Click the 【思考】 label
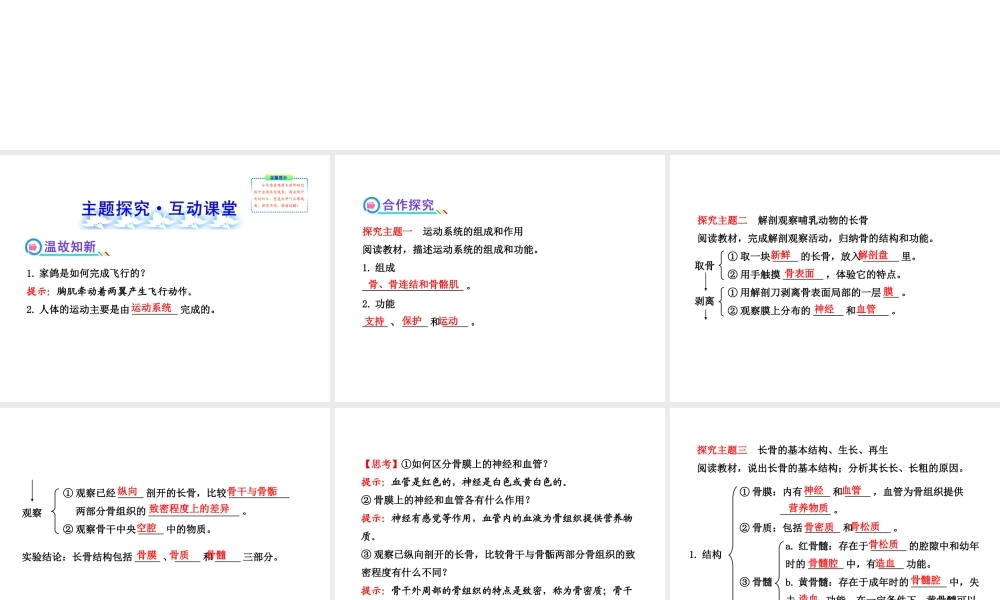1000x600 pixels. (380, 464)
